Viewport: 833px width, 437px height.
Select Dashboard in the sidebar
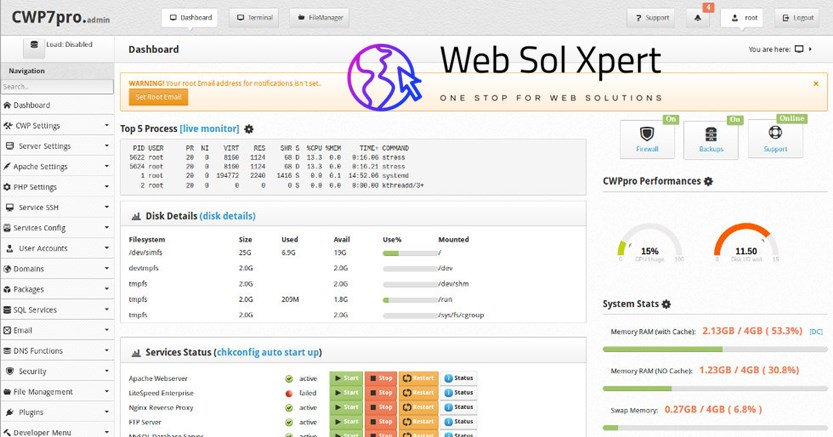coord(57,105)
